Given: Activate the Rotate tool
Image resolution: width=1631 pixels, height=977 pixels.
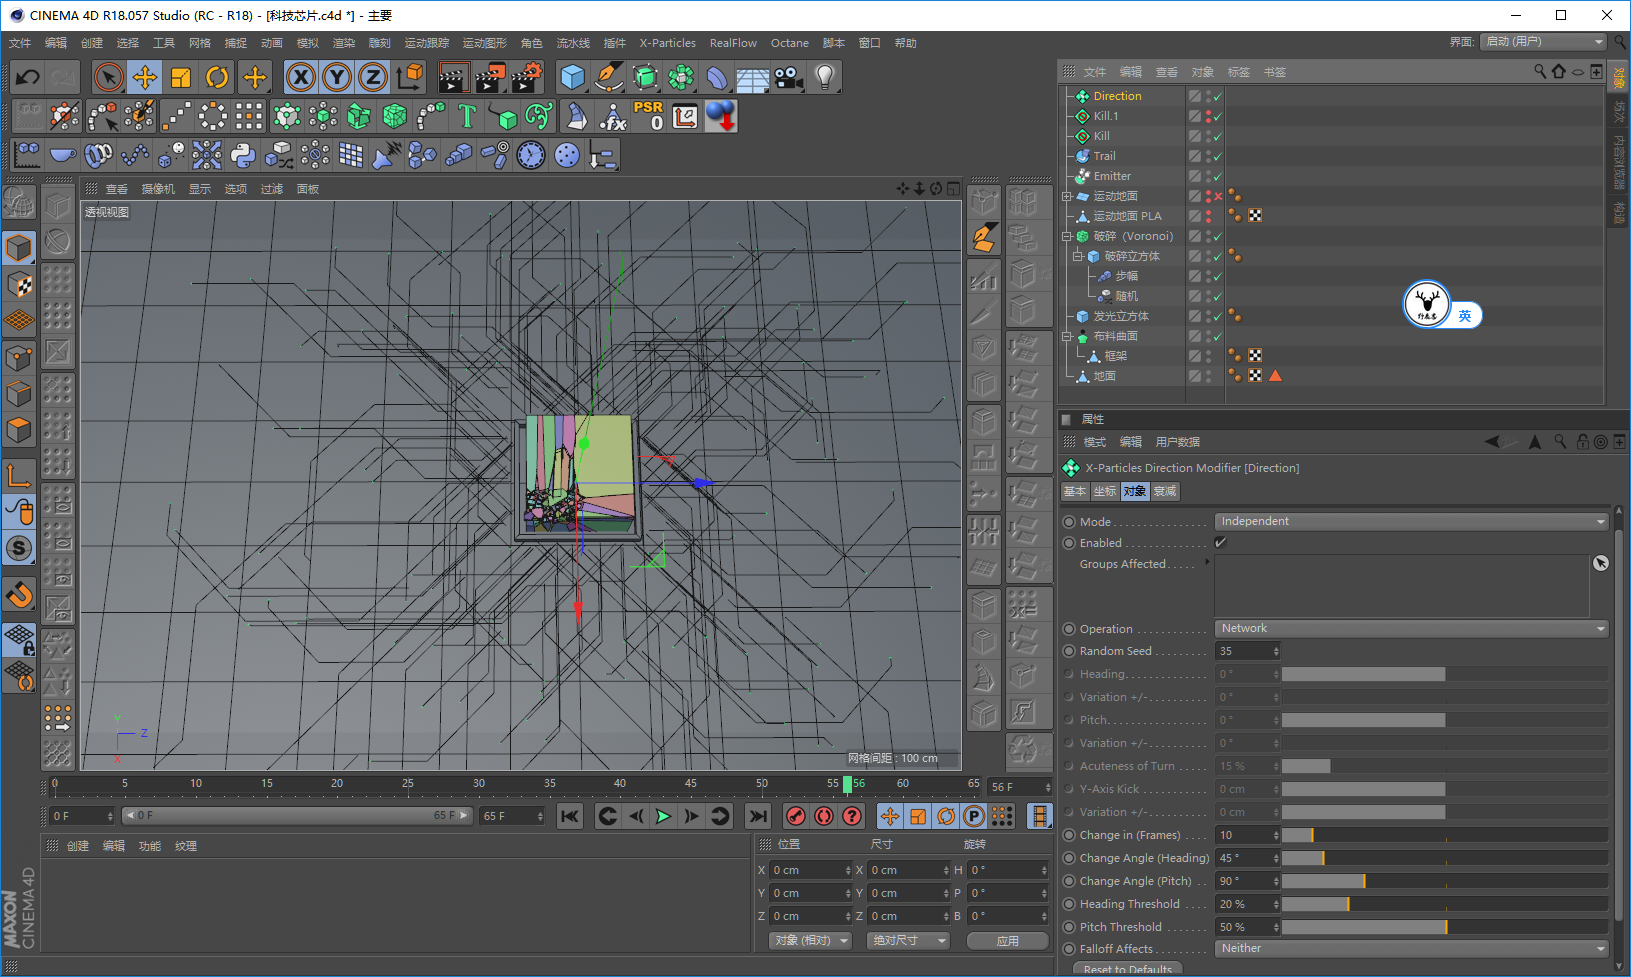Looking at the screenshot, I should (x=217, y=78).
